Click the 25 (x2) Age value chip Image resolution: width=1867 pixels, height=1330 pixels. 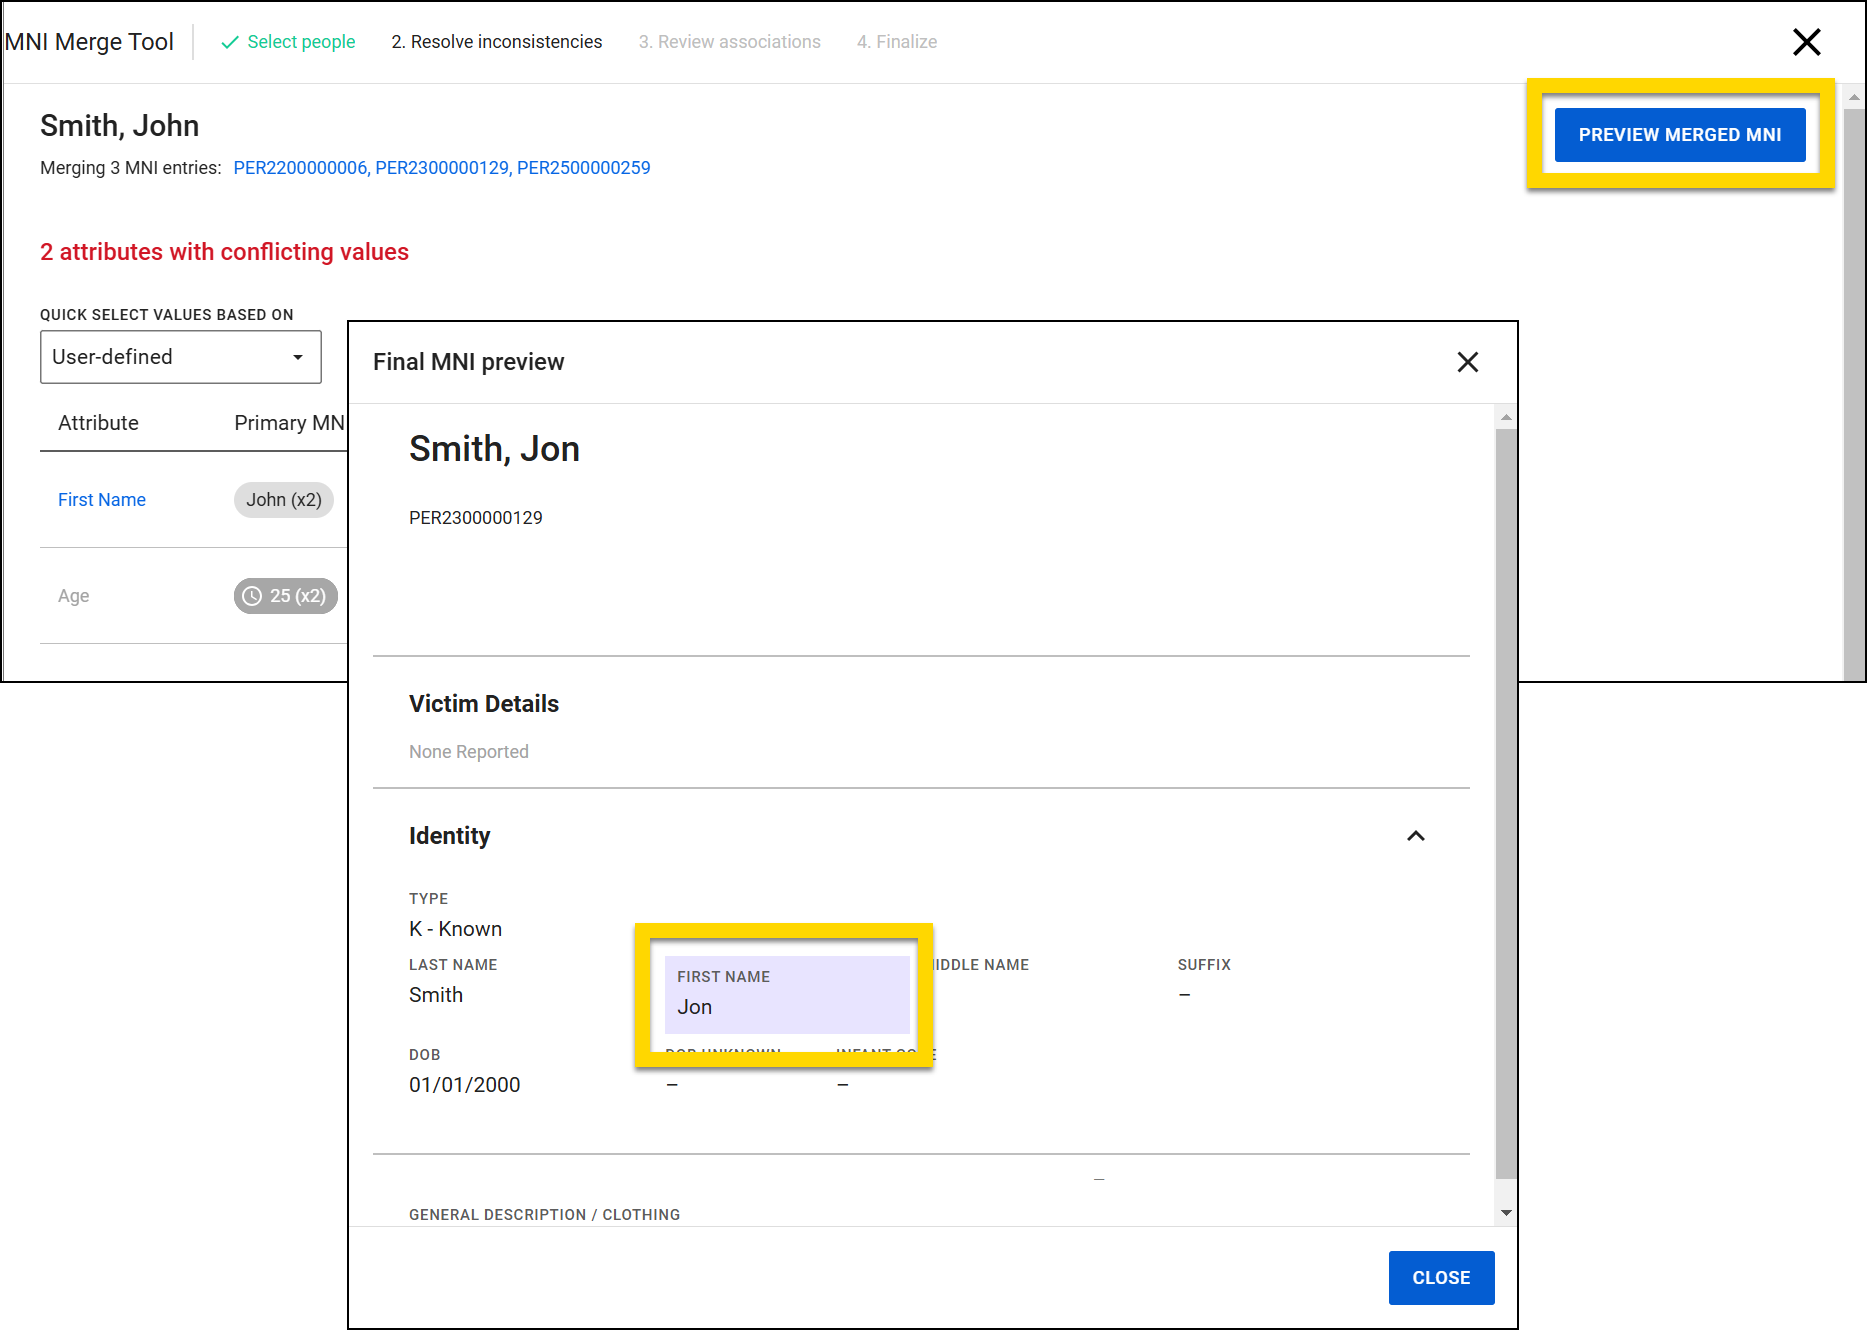286,596
